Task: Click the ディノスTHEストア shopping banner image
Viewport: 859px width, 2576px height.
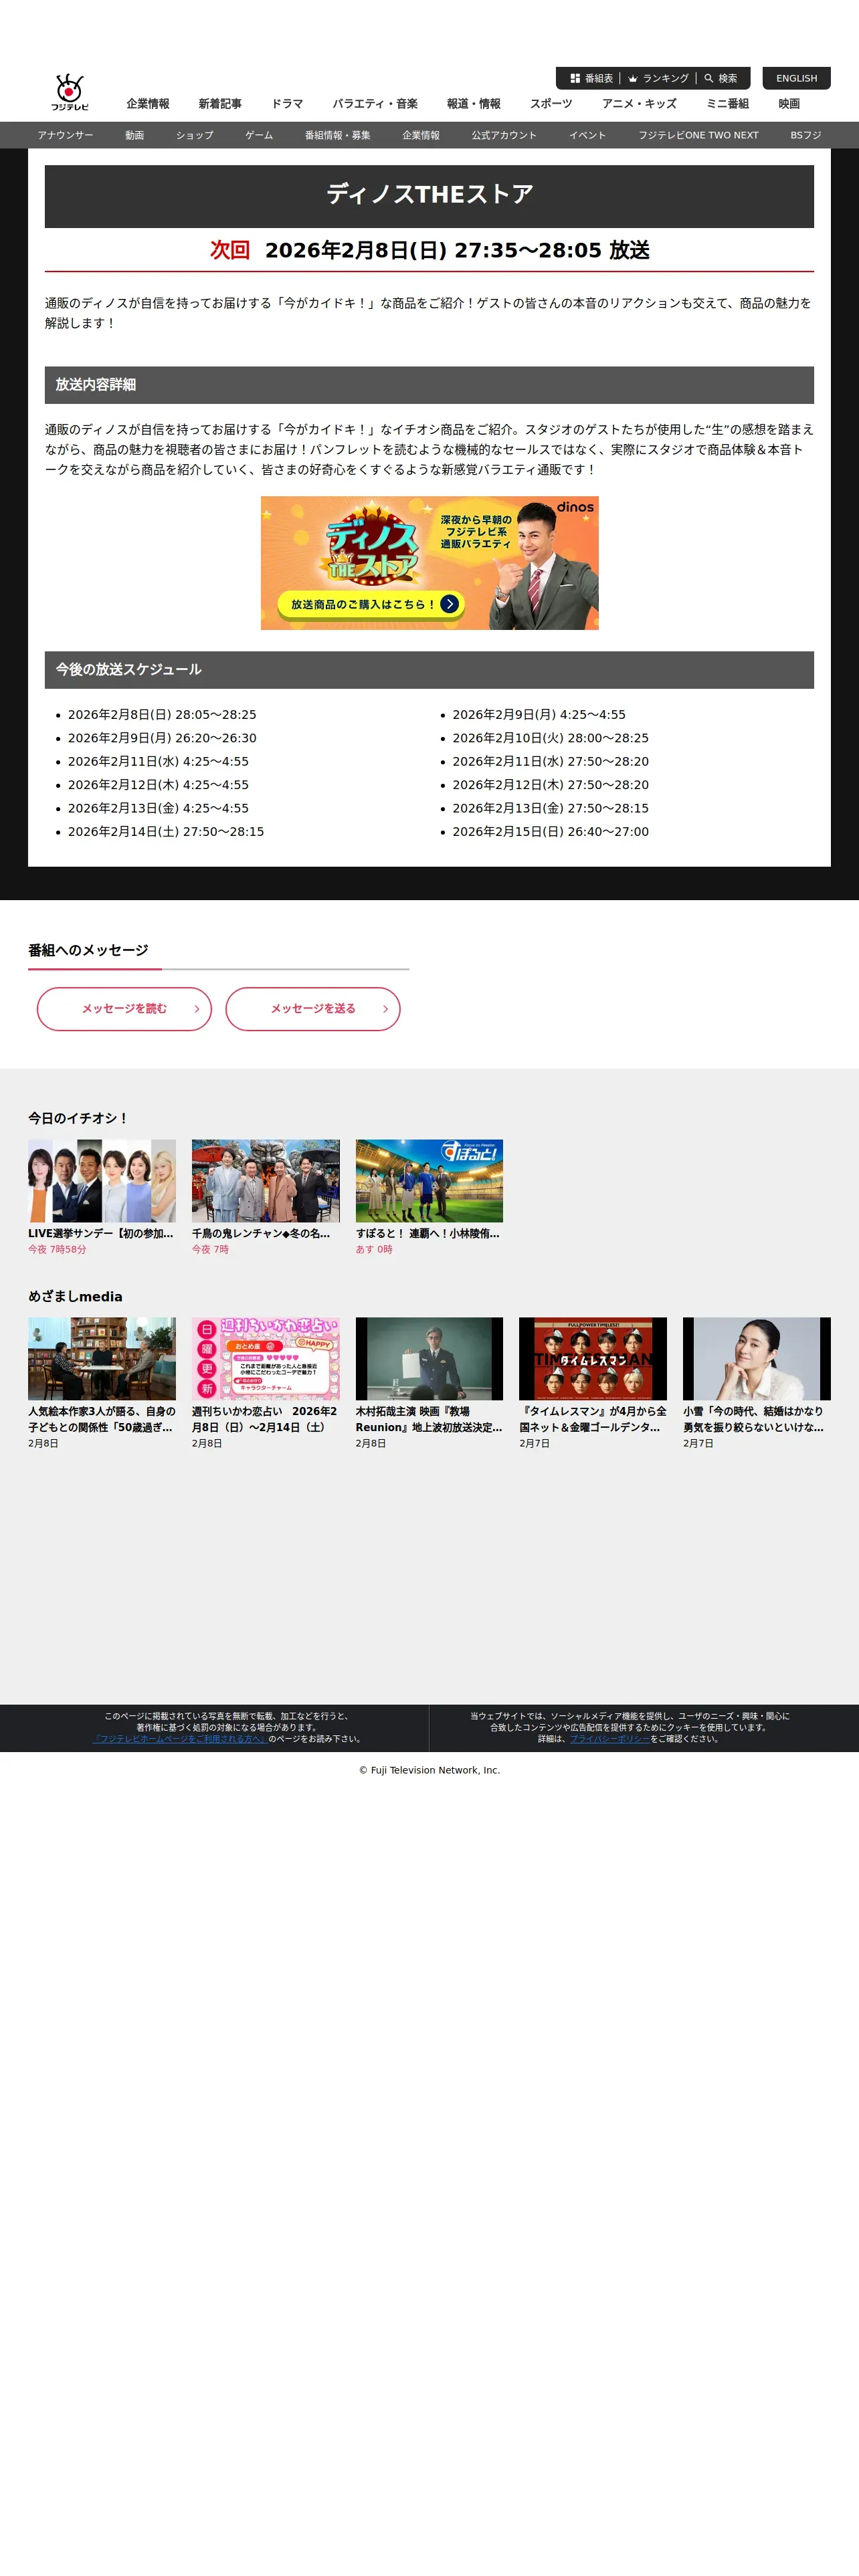Action: [430, 563]
